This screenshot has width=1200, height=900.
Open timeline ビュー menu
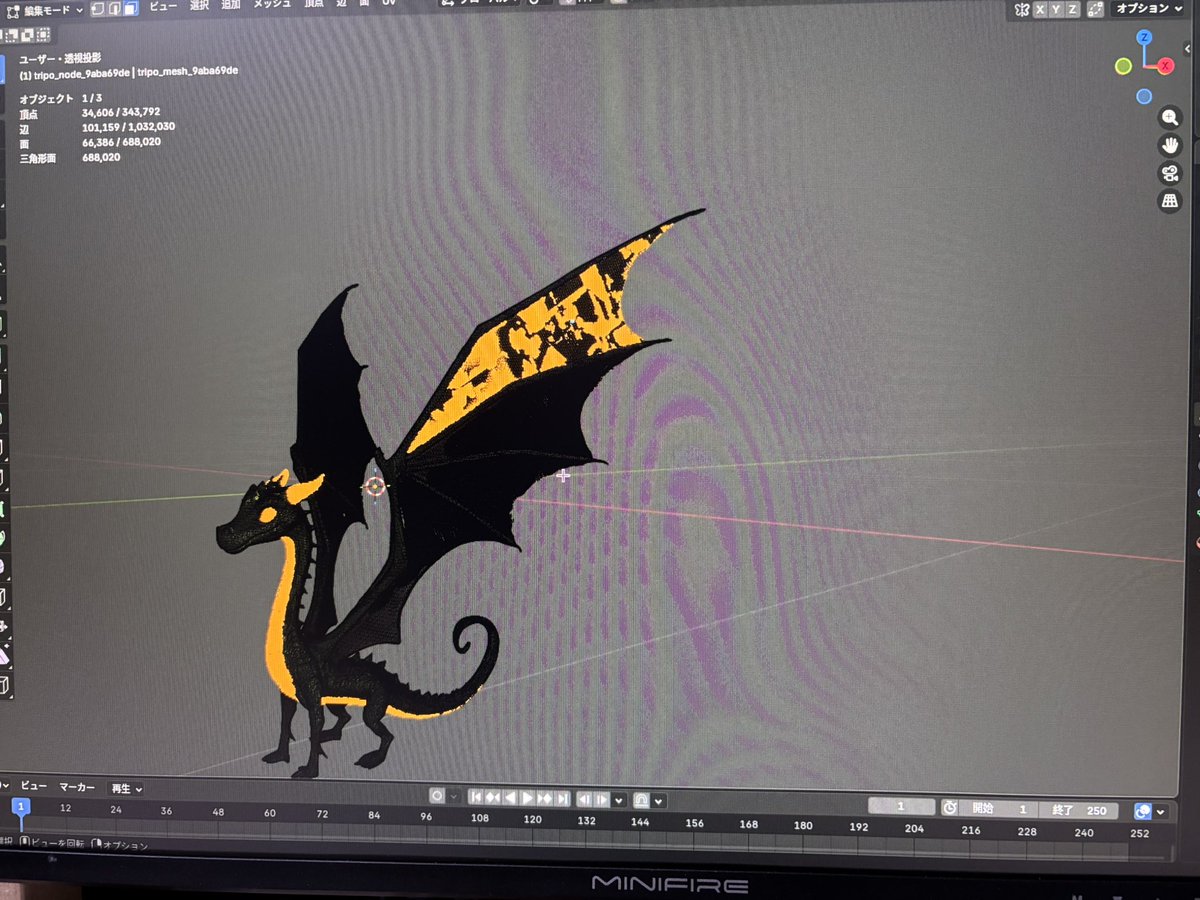tap(33, 788)
